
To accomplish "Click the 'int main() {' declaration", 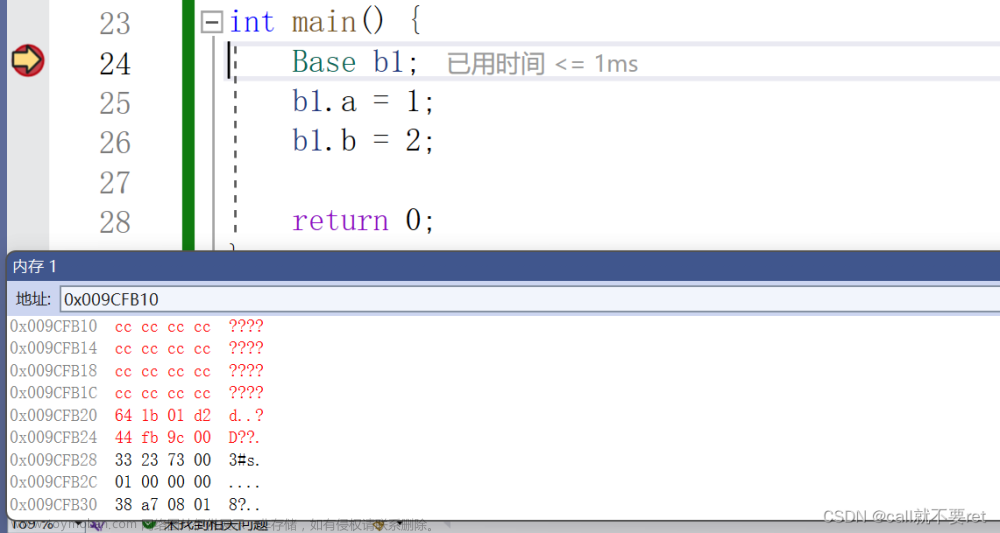I will pyautogui.click(x=325, y=22).
